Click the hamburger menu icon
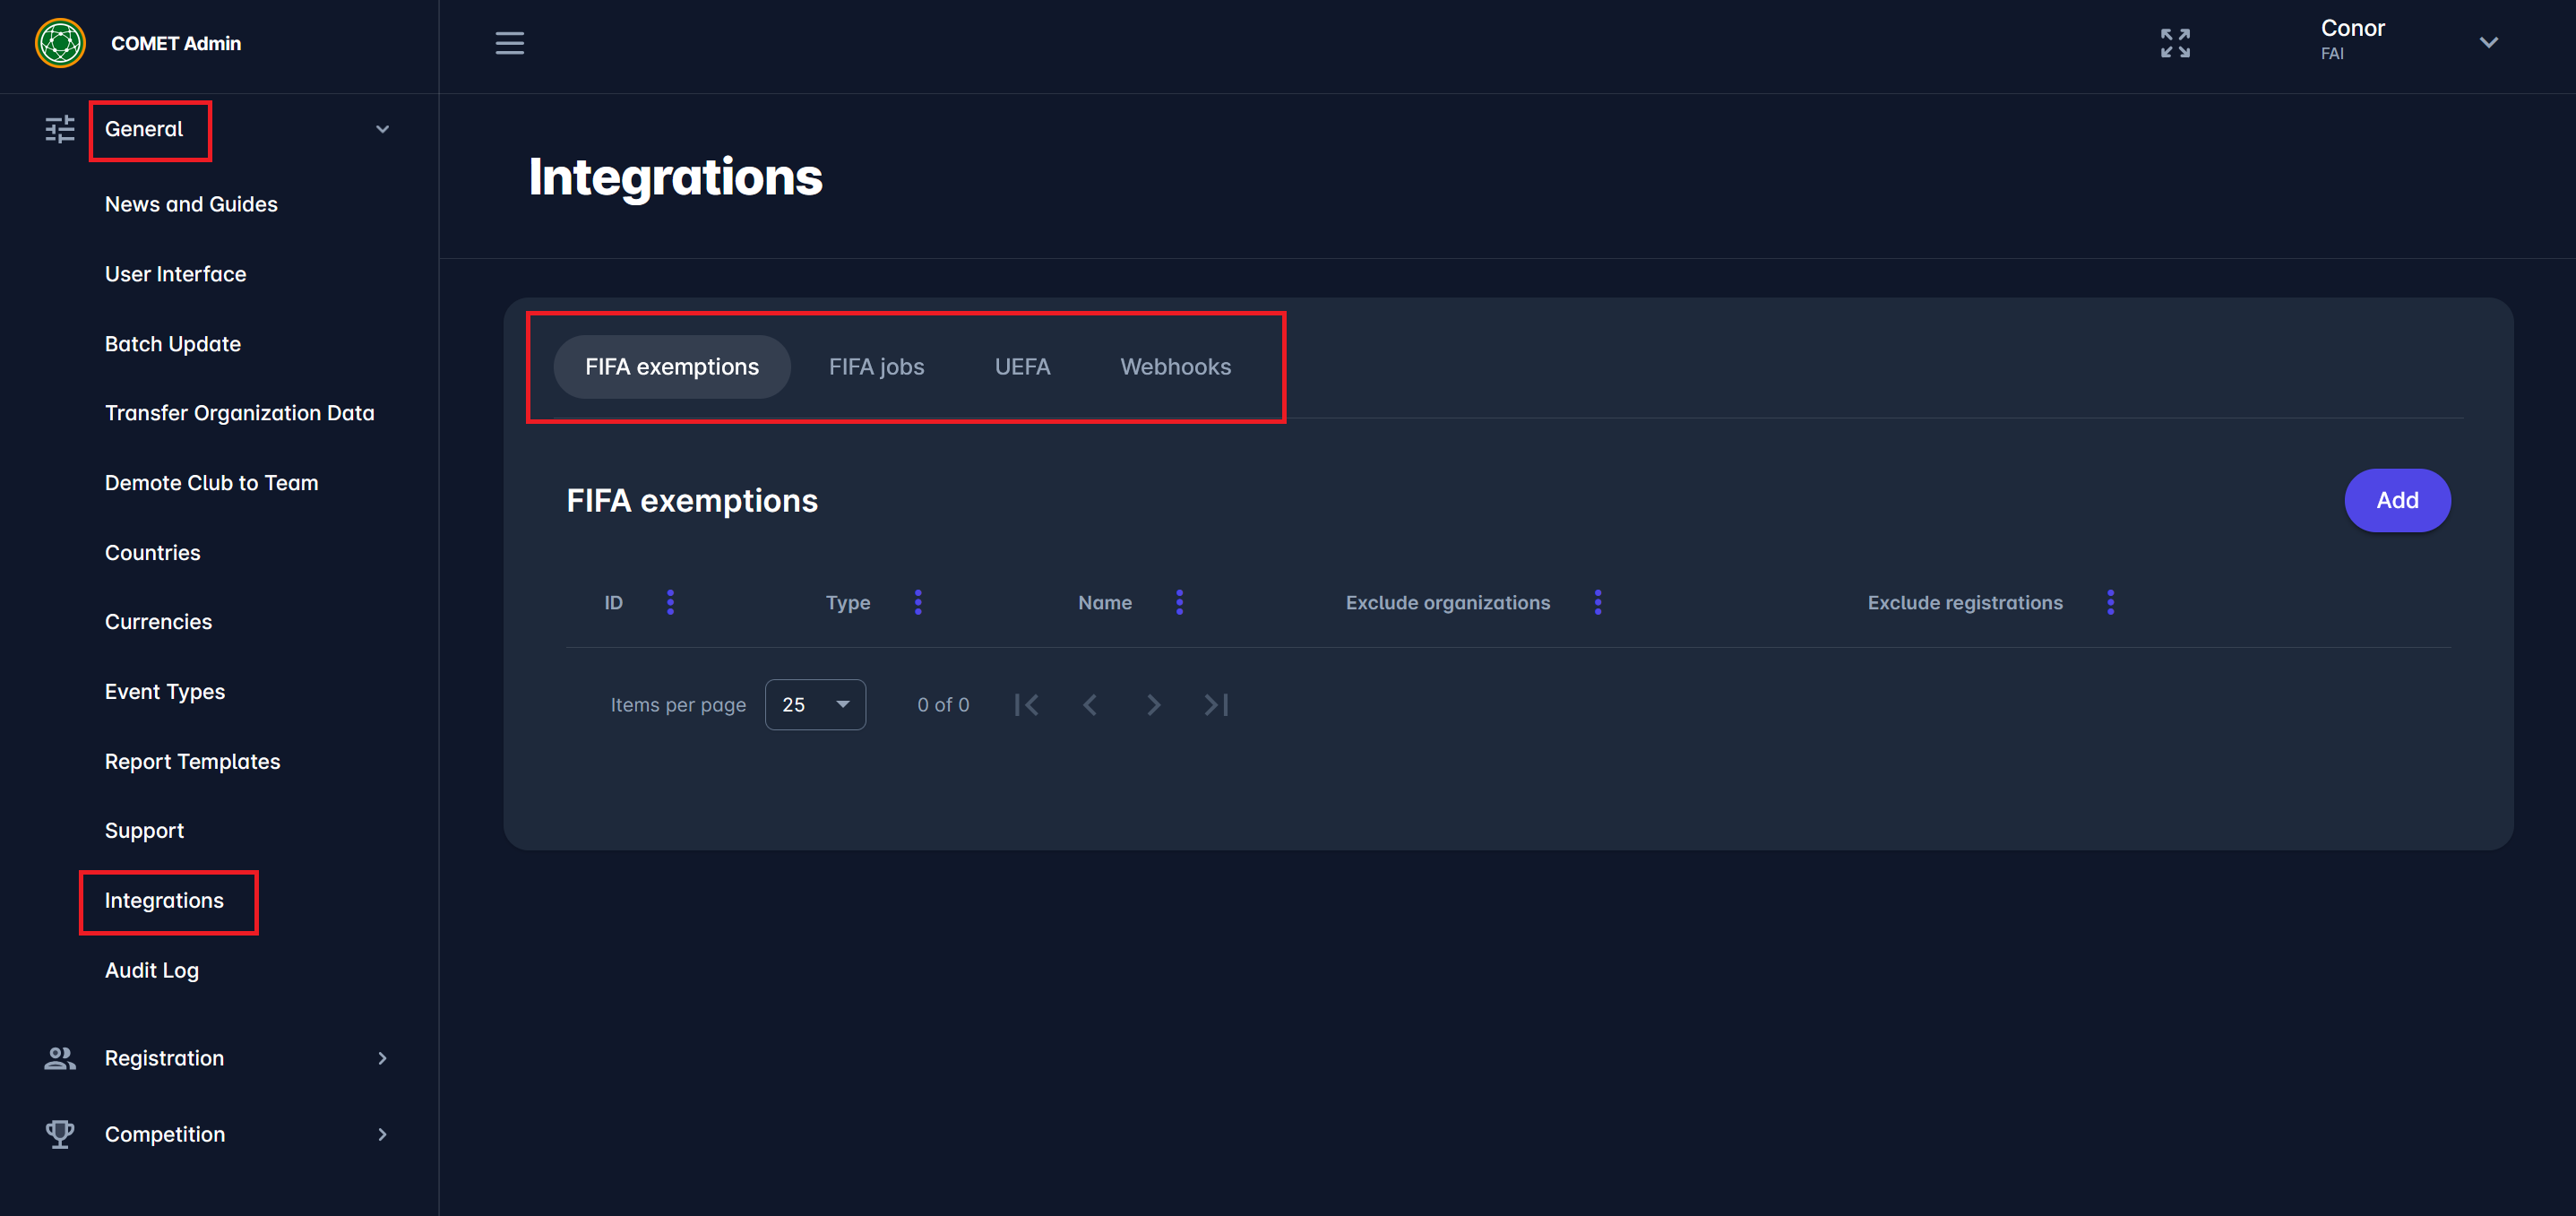This screenshot has height=1216, width=2576. pos(509,43)
